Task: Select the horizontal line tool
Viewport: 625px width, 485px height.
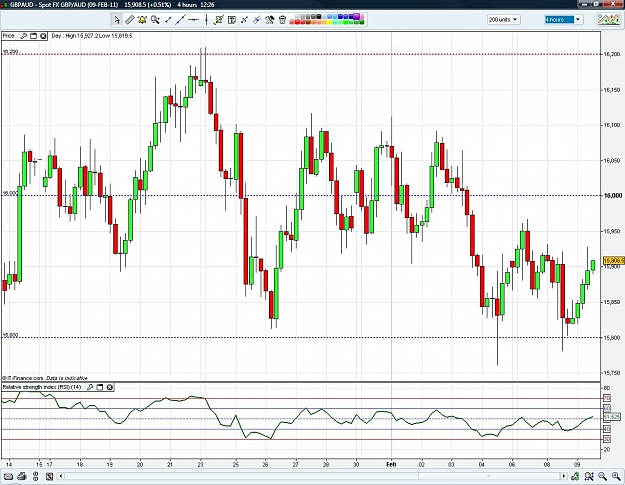Action: point(193,20)
